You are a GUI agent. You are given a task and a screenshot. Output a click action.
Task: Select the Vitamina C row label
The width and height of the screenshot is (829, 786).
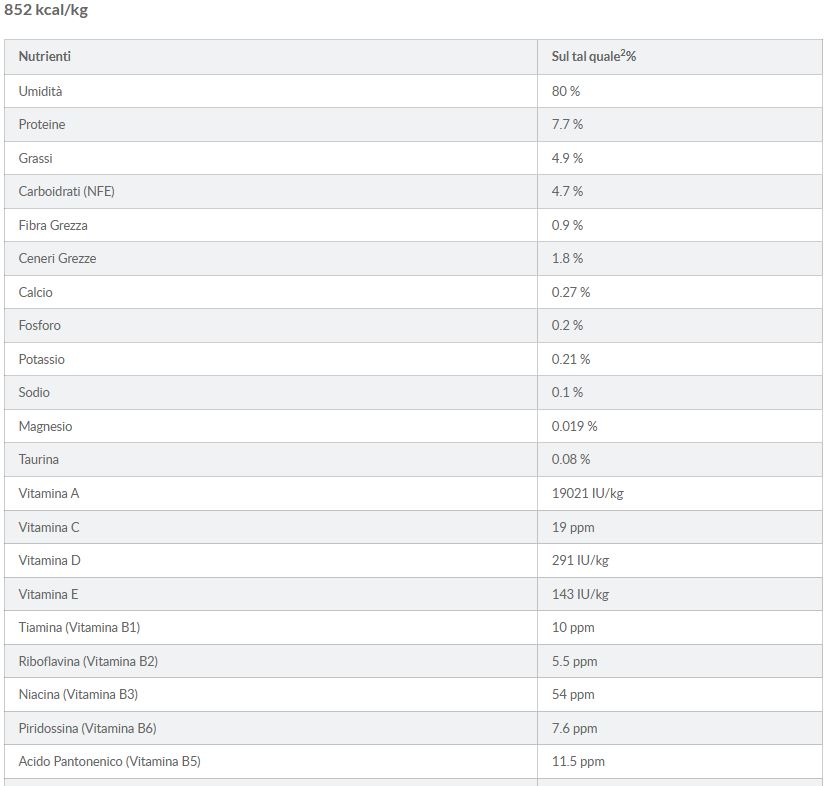point(49,527)
